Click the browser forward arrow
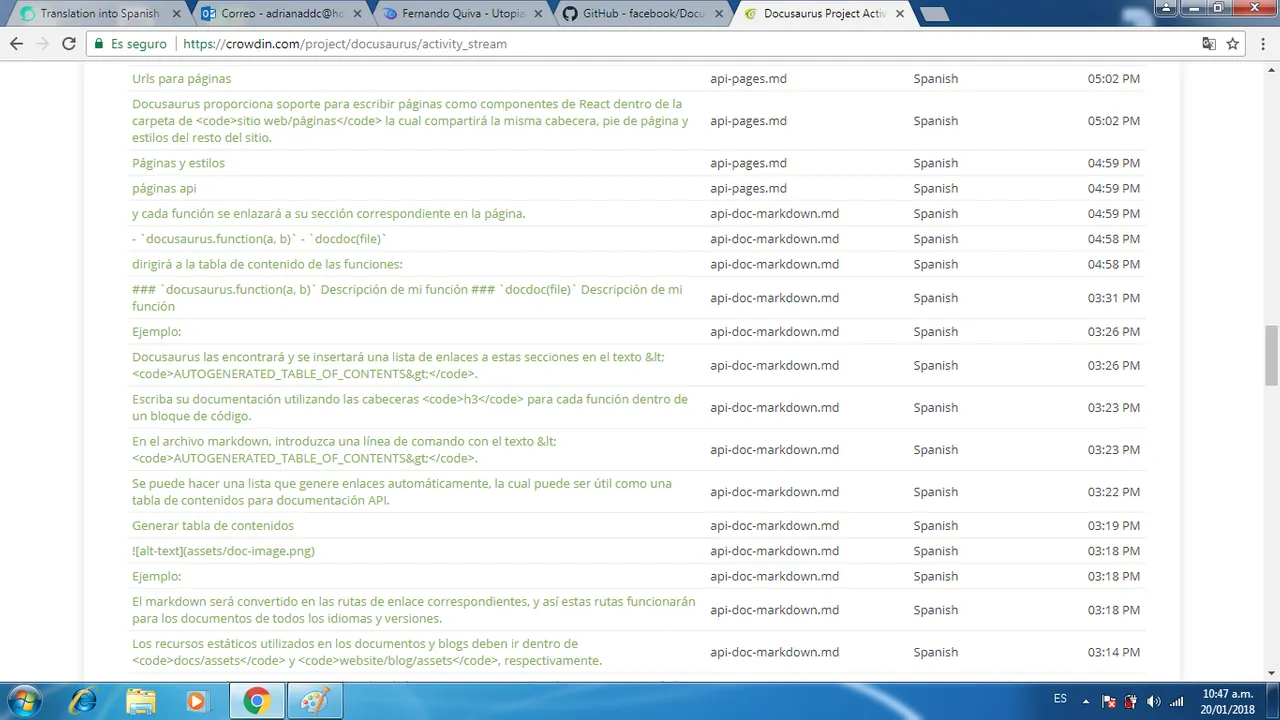The width and height of the screenshot is (1280, 720). coord(42,44)
